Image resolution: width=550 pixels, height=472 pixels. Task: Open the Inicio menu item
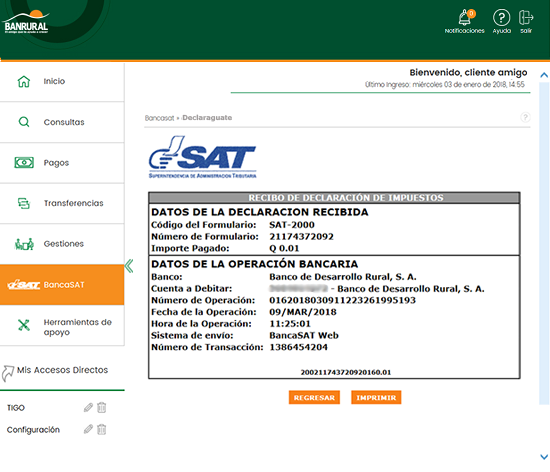pos(62,82)
